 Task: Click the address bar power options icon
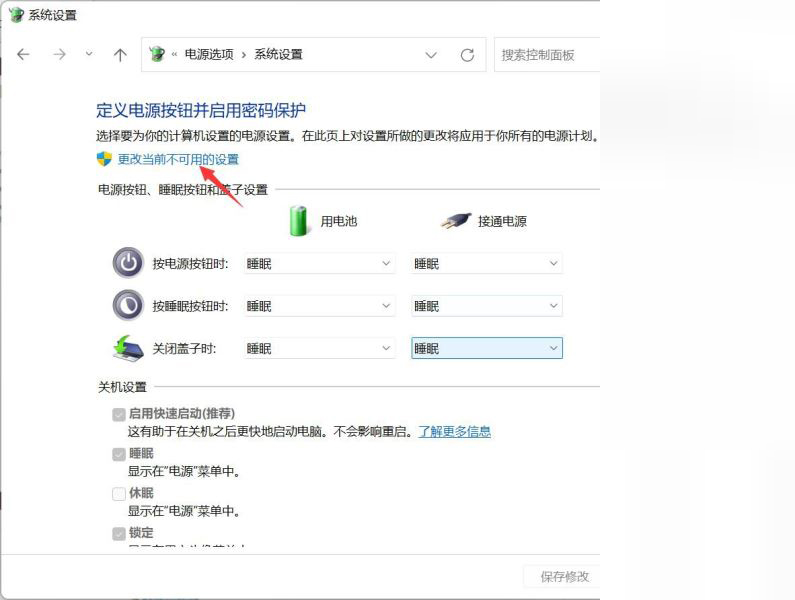click(157, 54)
